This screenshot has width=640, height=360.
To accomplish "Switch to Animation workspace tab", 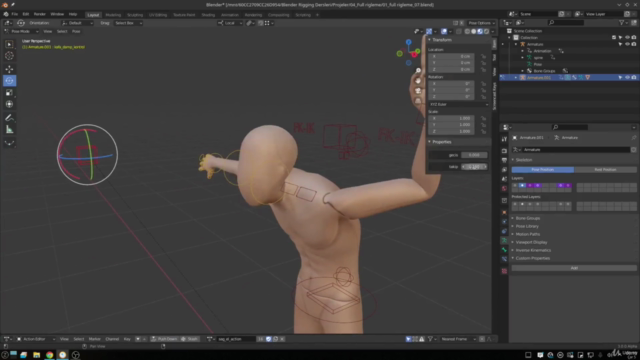I will click(230, 15).
